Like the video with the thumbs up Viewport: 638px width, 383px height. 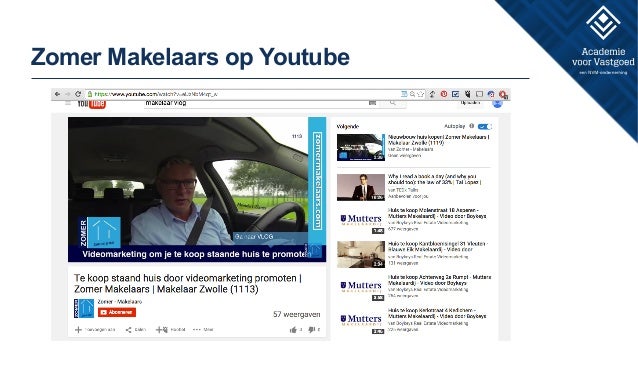click(x=293, y=330)
